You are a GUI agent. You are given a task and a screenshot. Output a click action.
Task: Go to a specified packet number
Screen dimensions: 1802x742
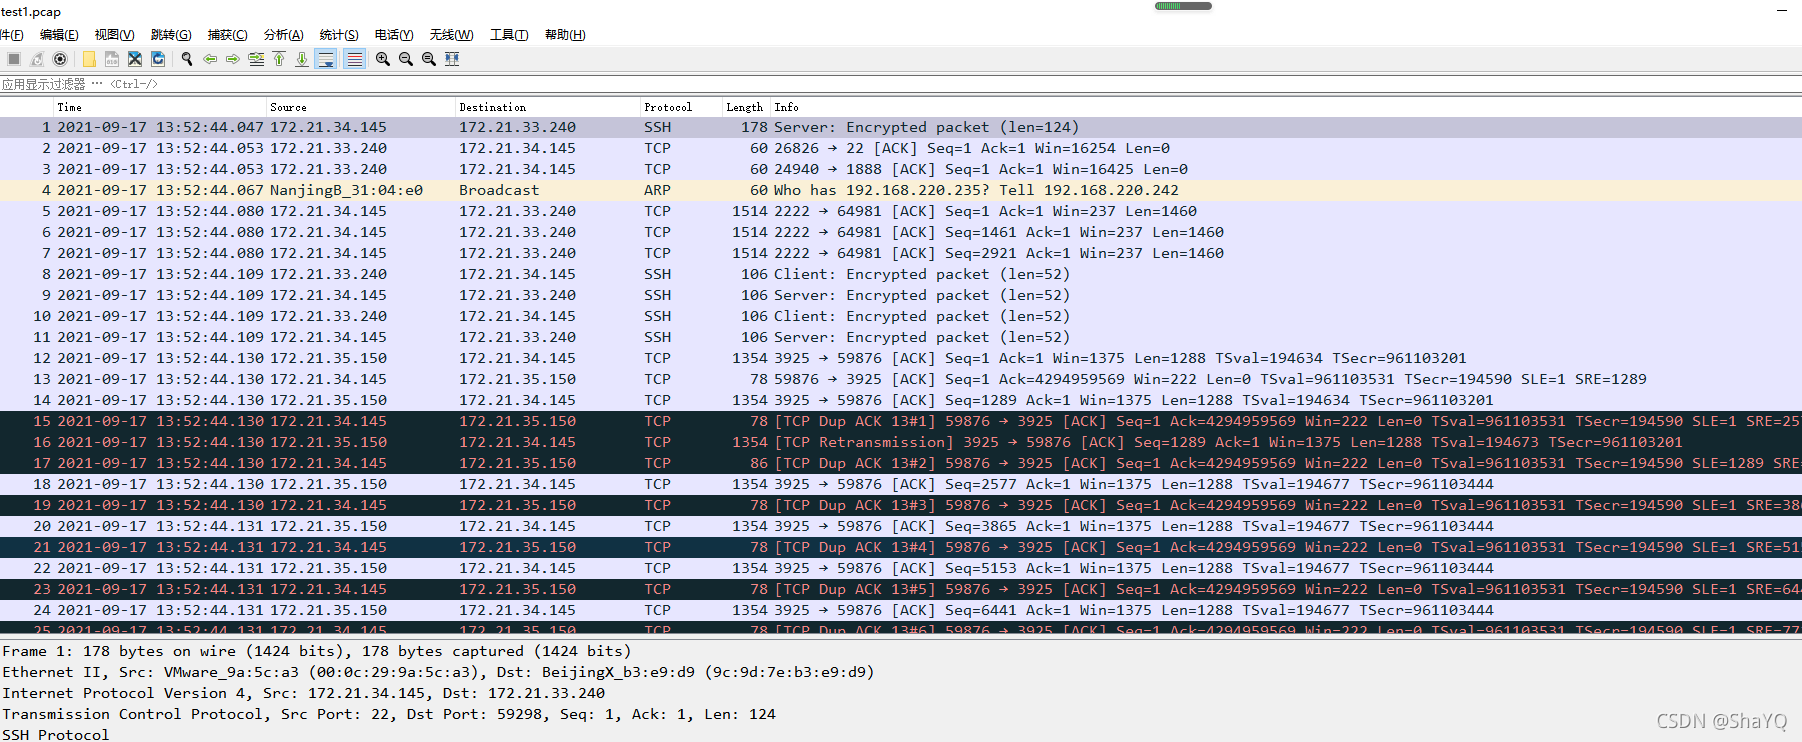click(x=256, y=59)
